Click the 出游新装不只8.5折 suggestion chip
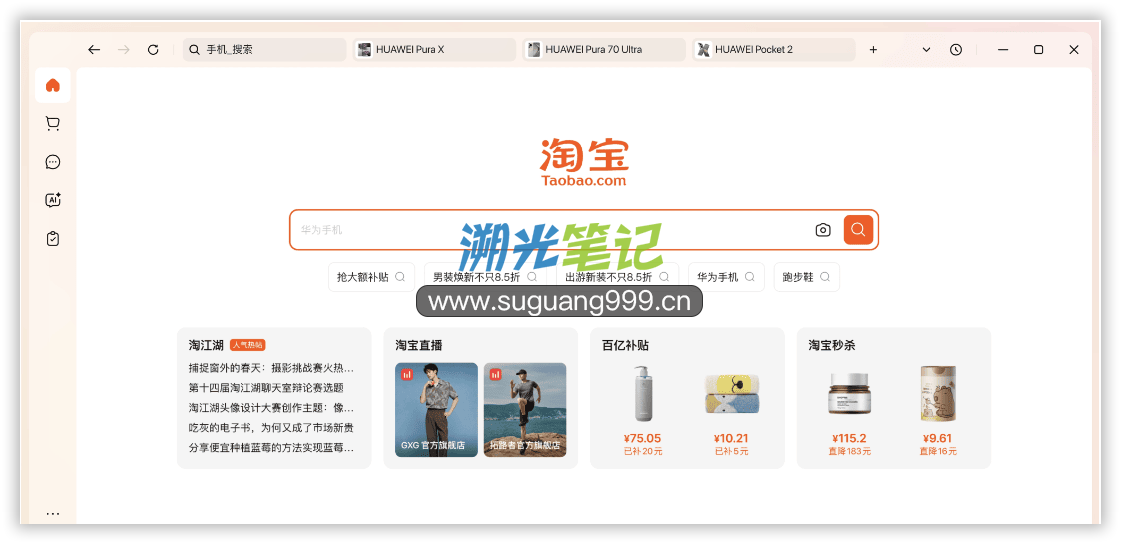Image resolution: width=1121 pixels, height=544 pixels. (x=617, y=277)
